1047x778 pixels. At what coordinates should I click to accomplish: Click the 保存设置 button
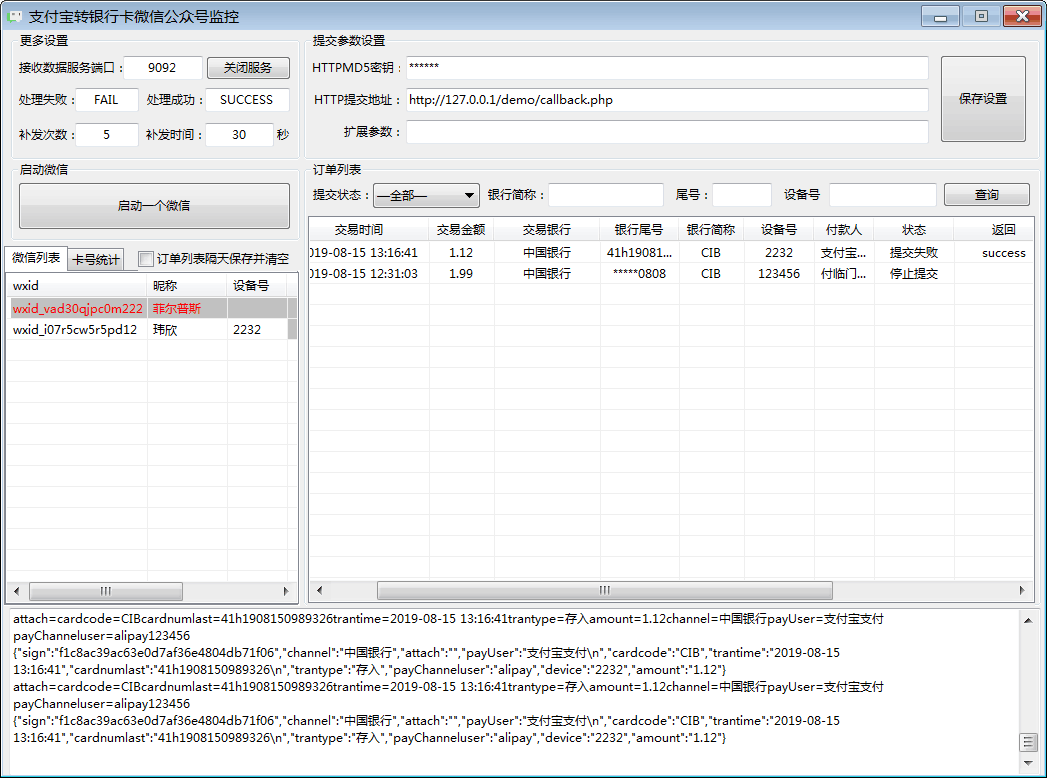point(982,99)
